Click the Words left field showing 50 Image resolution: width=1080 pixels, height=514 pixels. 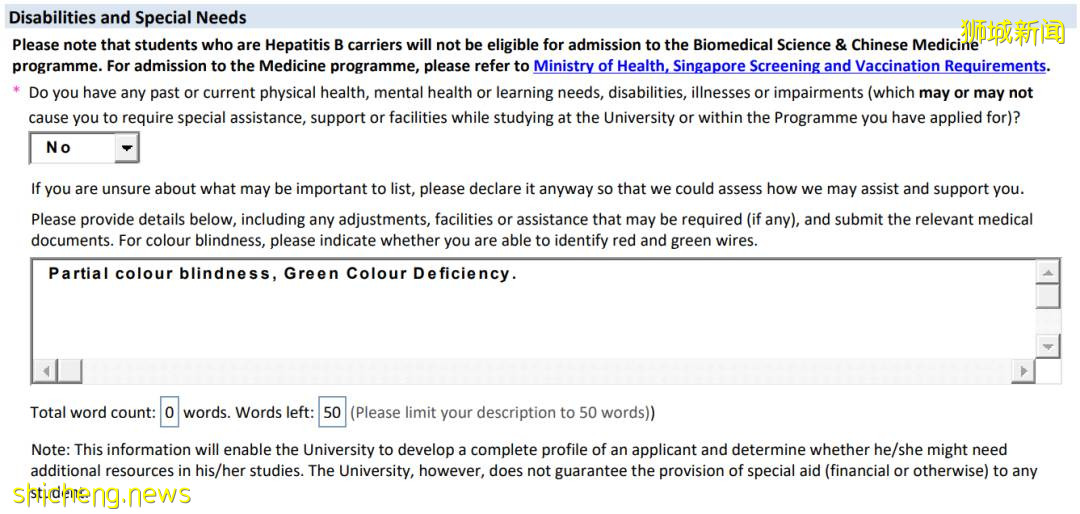(x=331, y=412)
